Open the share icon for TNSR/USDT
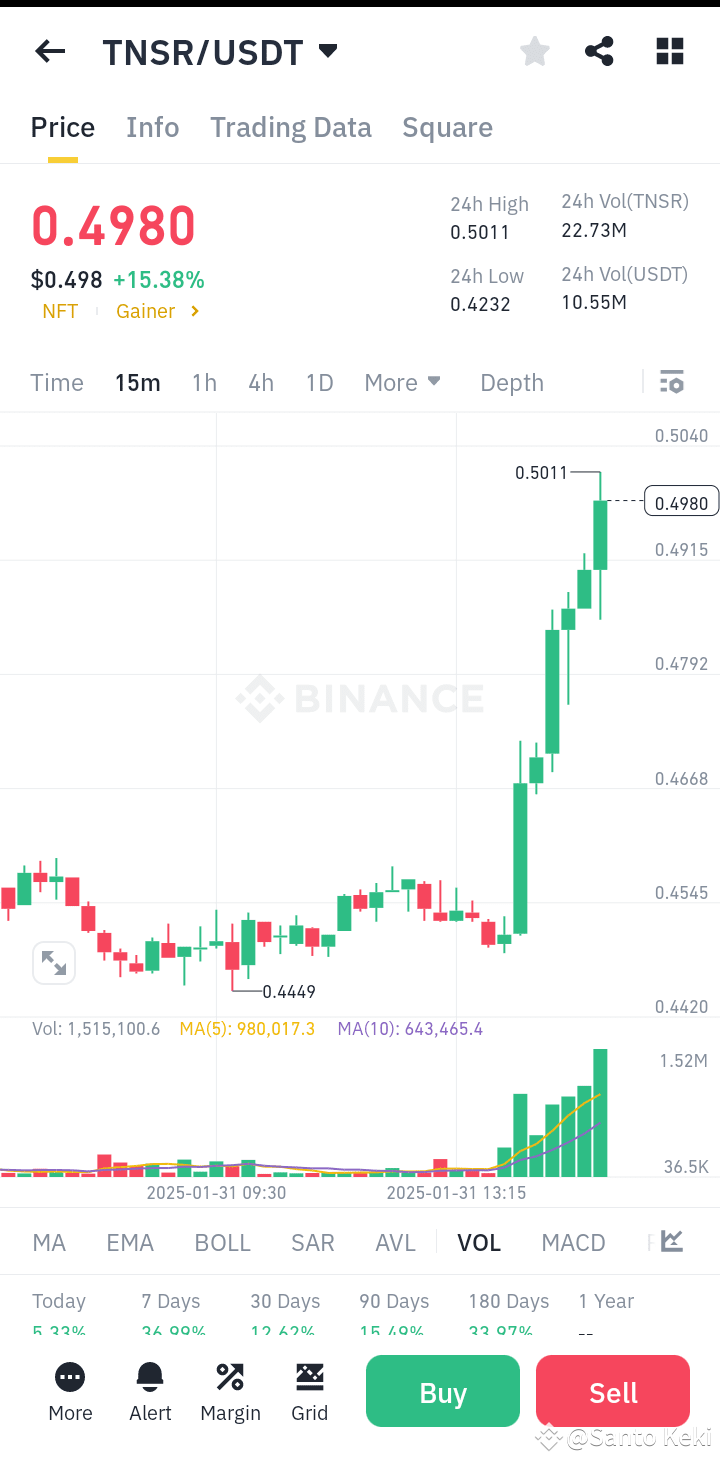Screen dimensions: 720x1460 tap(599, 51)
